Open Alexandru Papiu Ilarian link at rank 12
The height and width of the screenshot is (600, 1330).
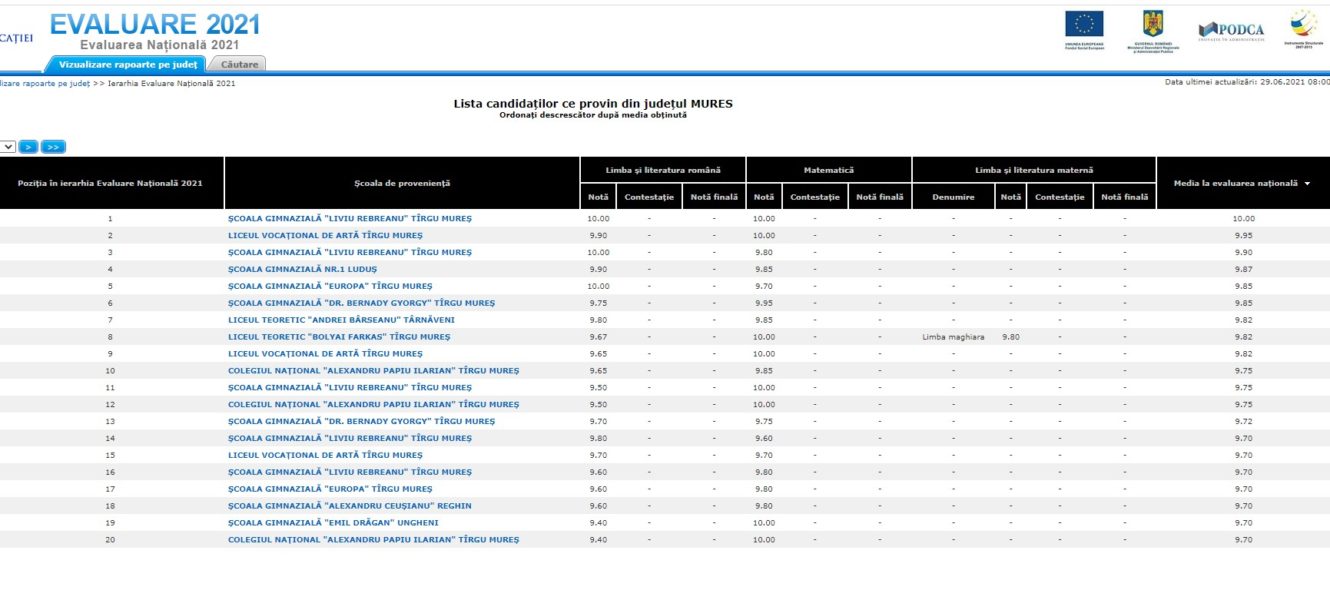coord(373,404)
